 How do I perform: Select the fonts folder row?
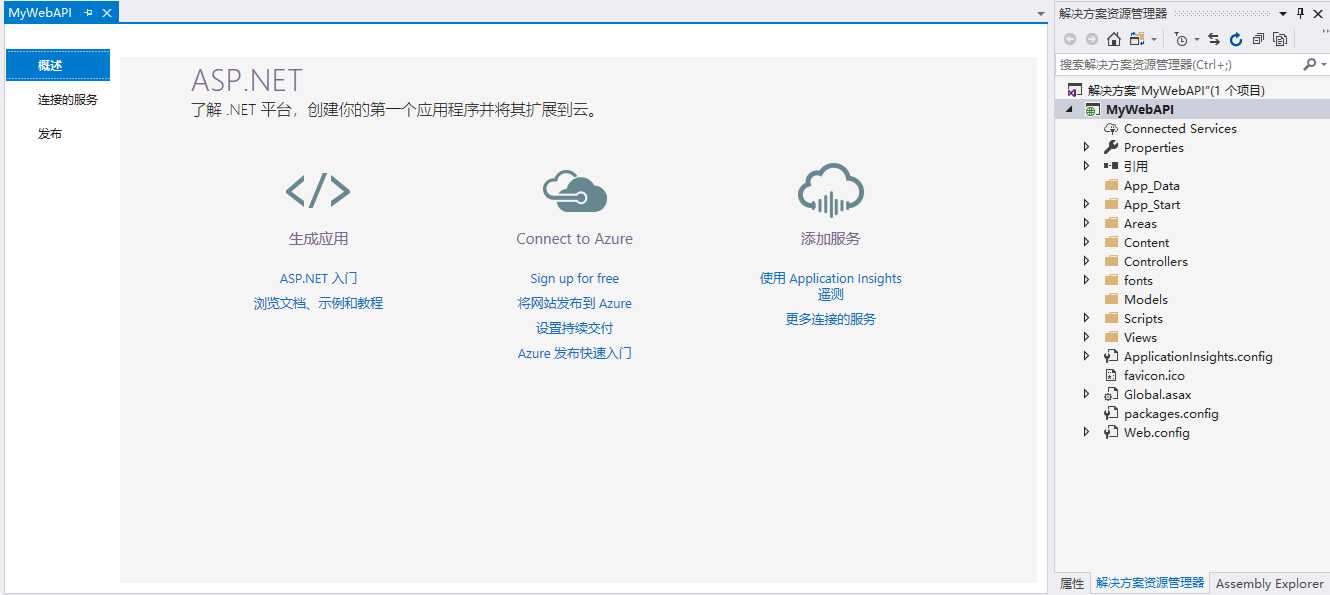coord(1192,280)
